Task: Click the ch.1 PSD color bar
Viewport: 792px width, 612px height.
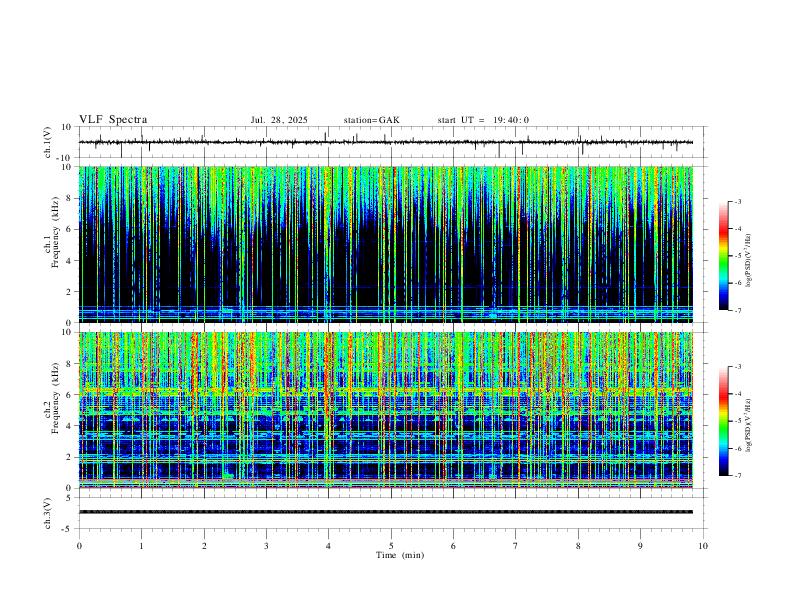Action: coord(724,256)
